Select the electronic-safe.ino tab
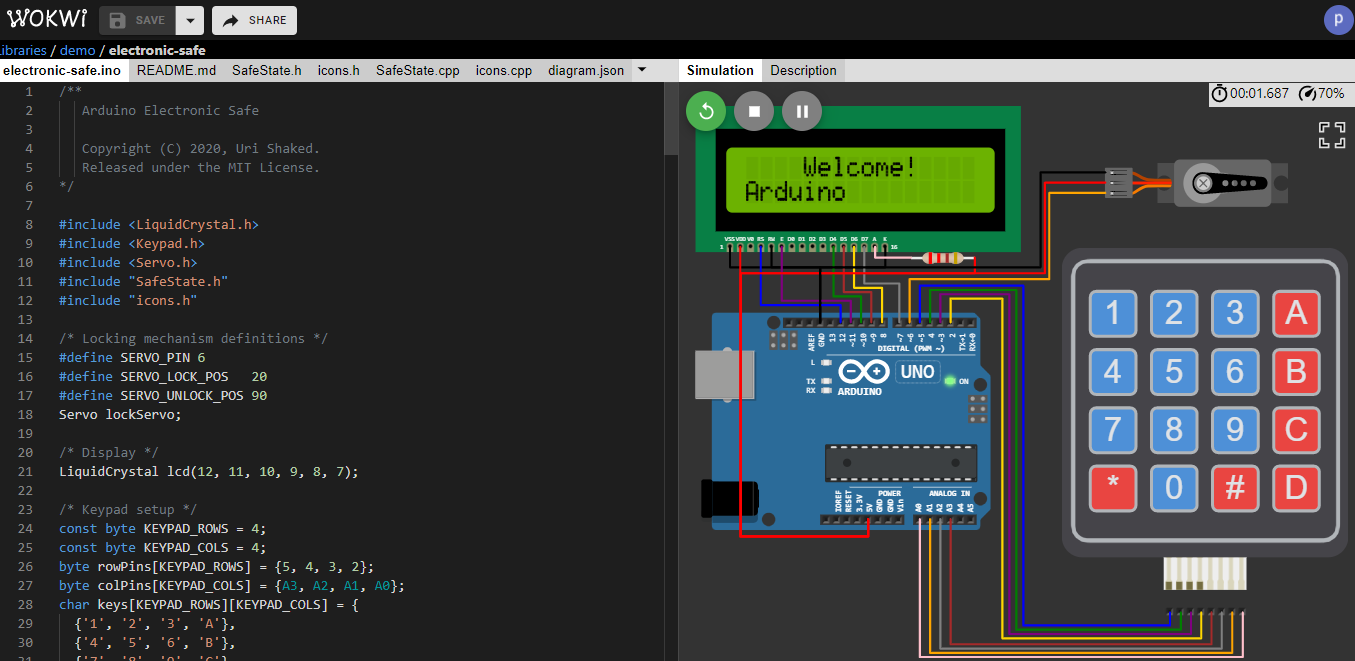Screen dimensions: 1355x661 62,70
